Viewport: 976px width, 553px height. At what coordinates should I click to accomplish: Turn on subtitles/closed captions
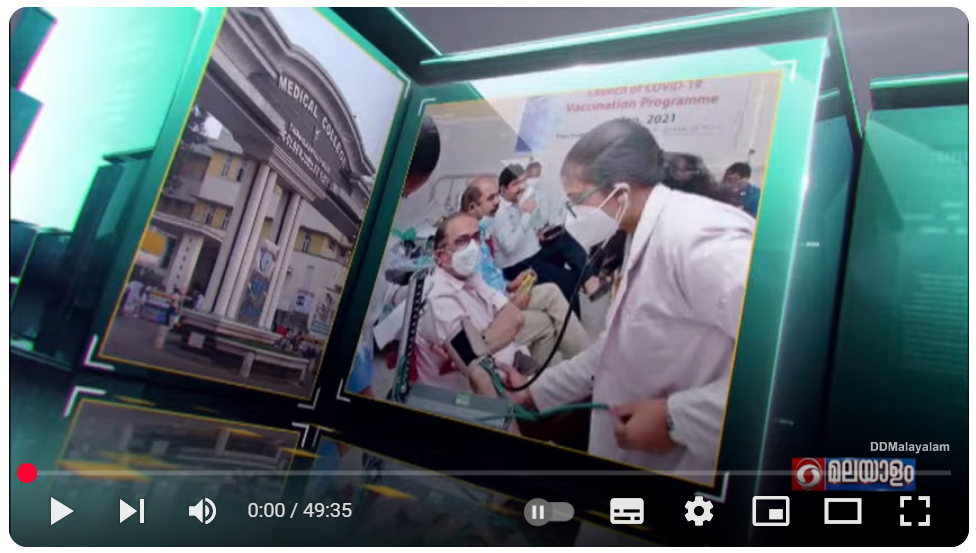627,512
